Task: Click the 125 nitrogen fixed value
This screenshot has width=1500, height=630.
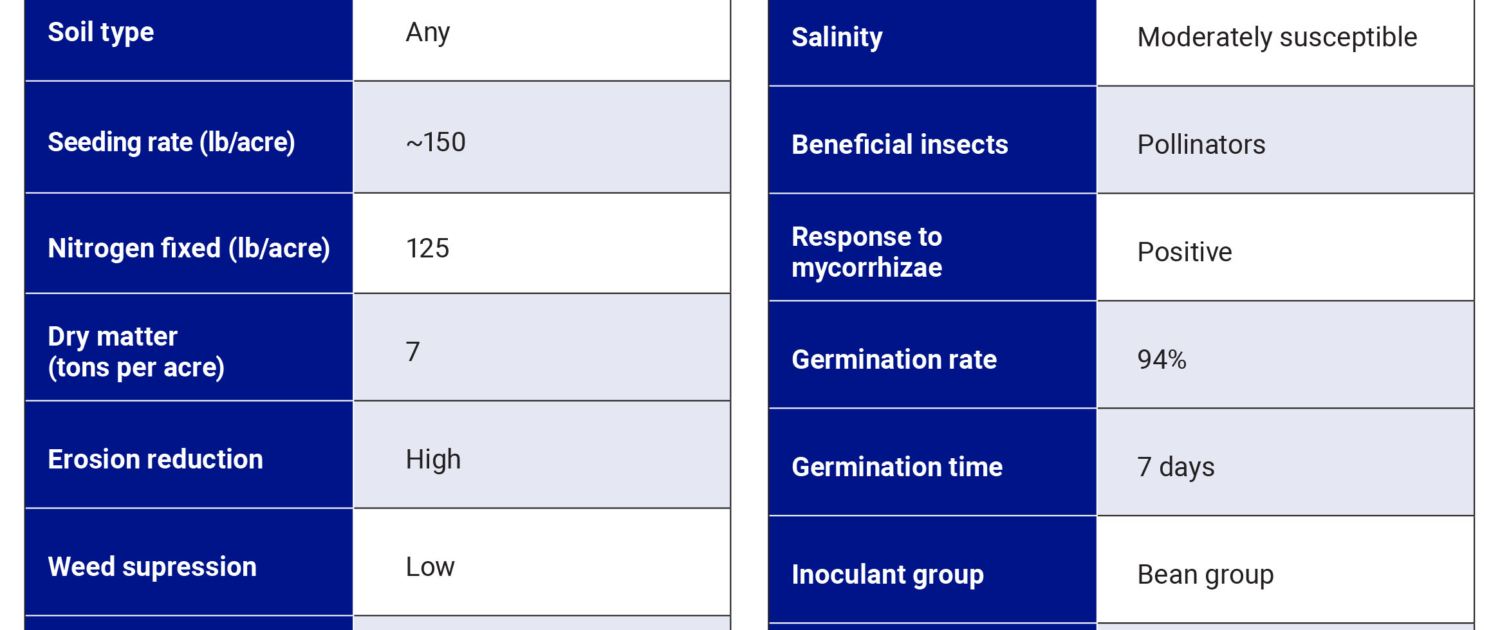Action: pos(428,248)
